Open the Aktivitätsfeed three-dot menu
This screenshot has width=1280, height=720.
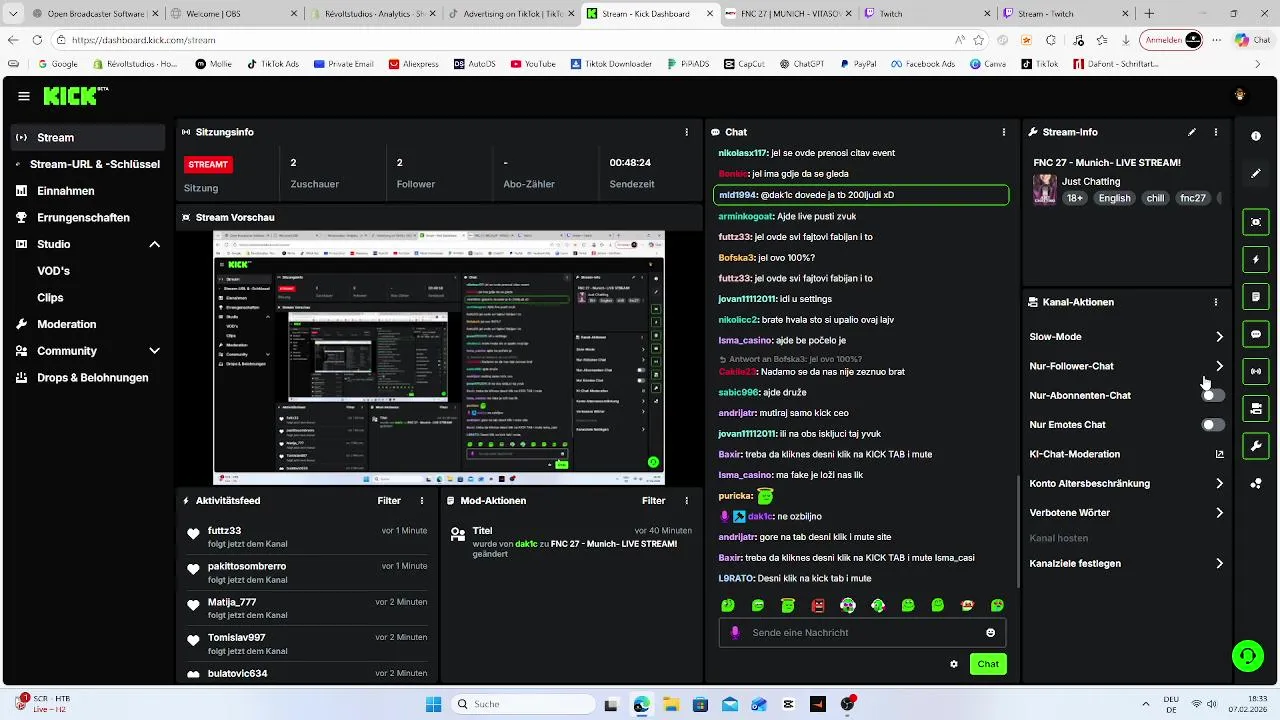[x=422, y=501]
